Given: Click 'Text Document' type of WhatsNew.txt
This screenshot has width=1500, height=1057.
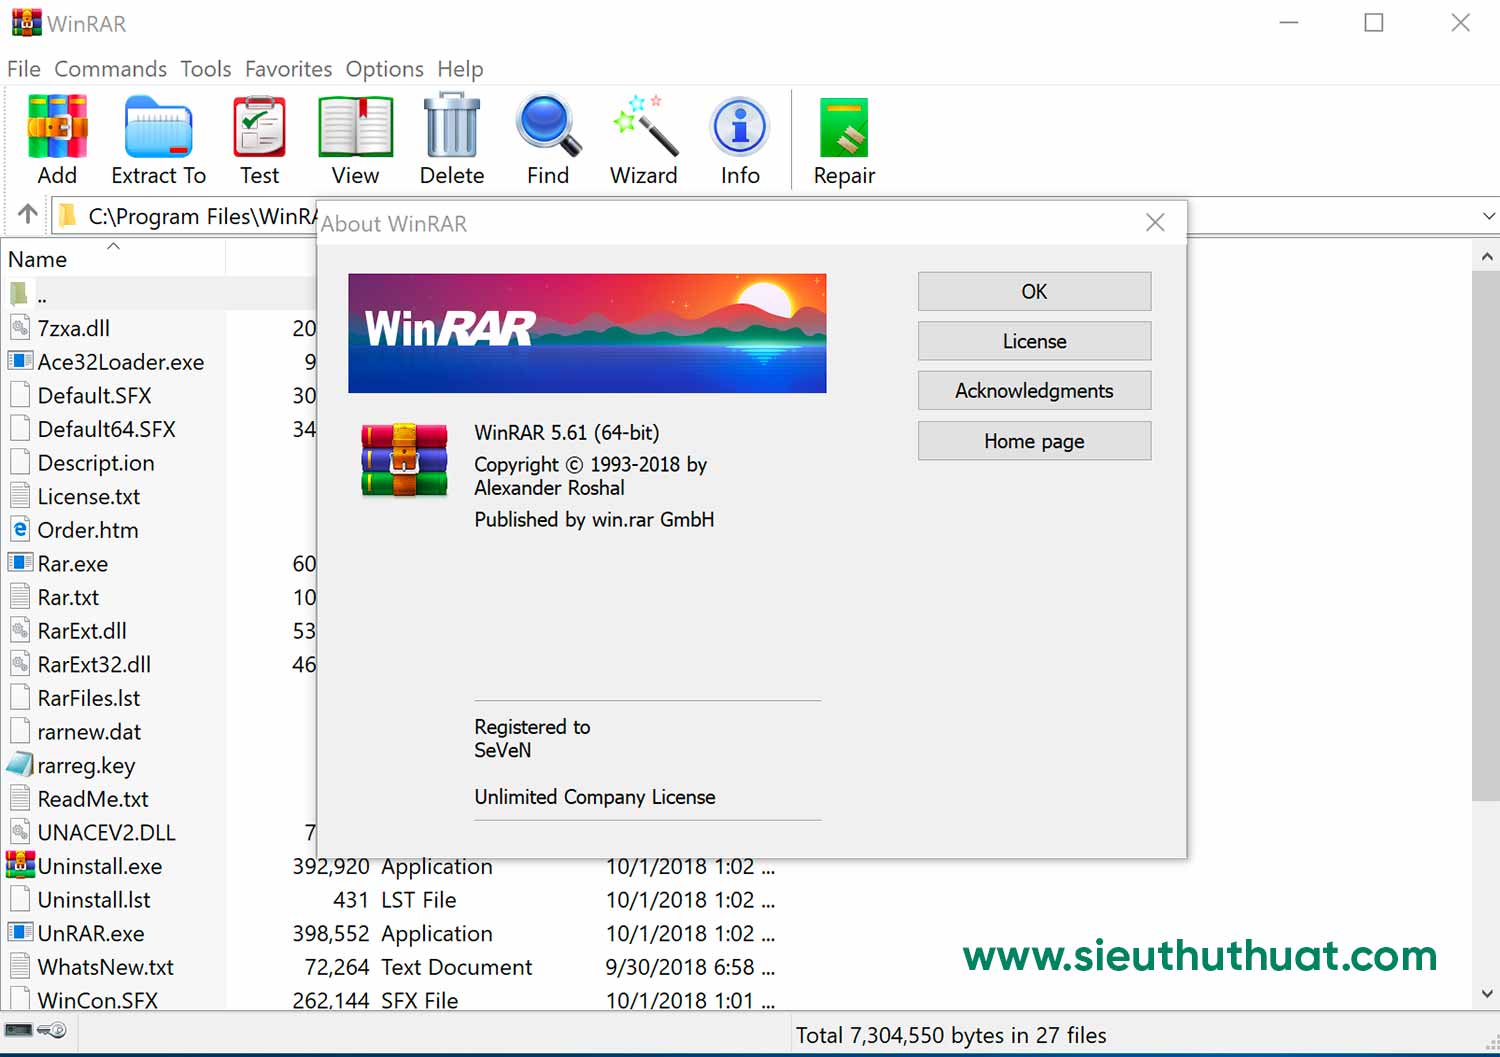Looking at the screenshot, I should 457,967.
